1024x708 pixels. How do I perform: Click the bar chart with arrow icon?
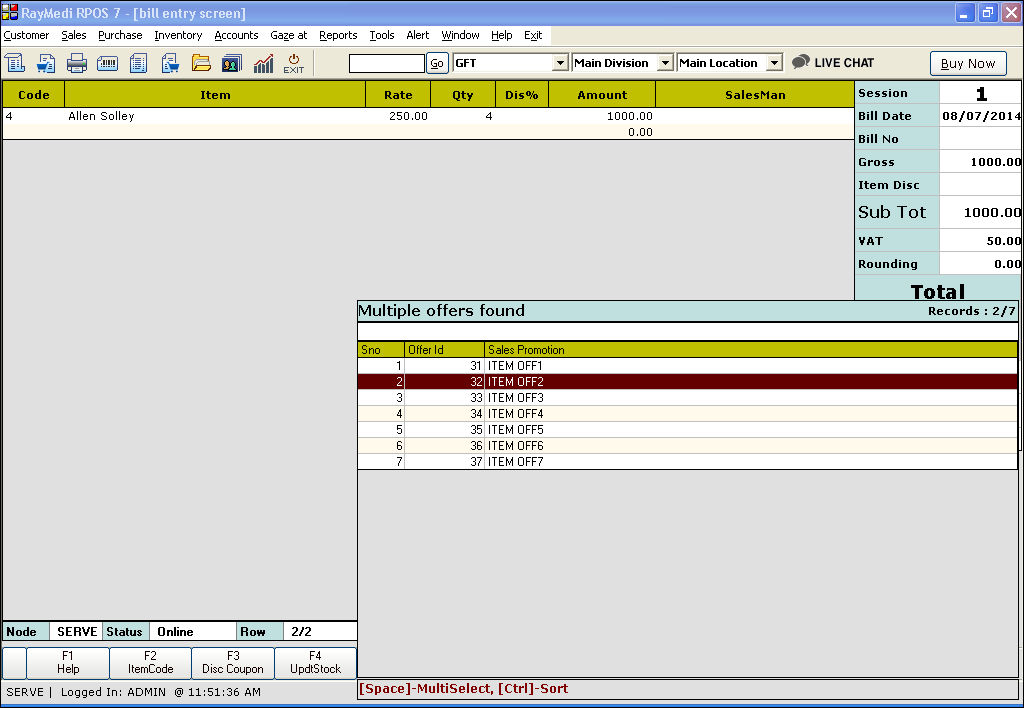tap(263, 63)
